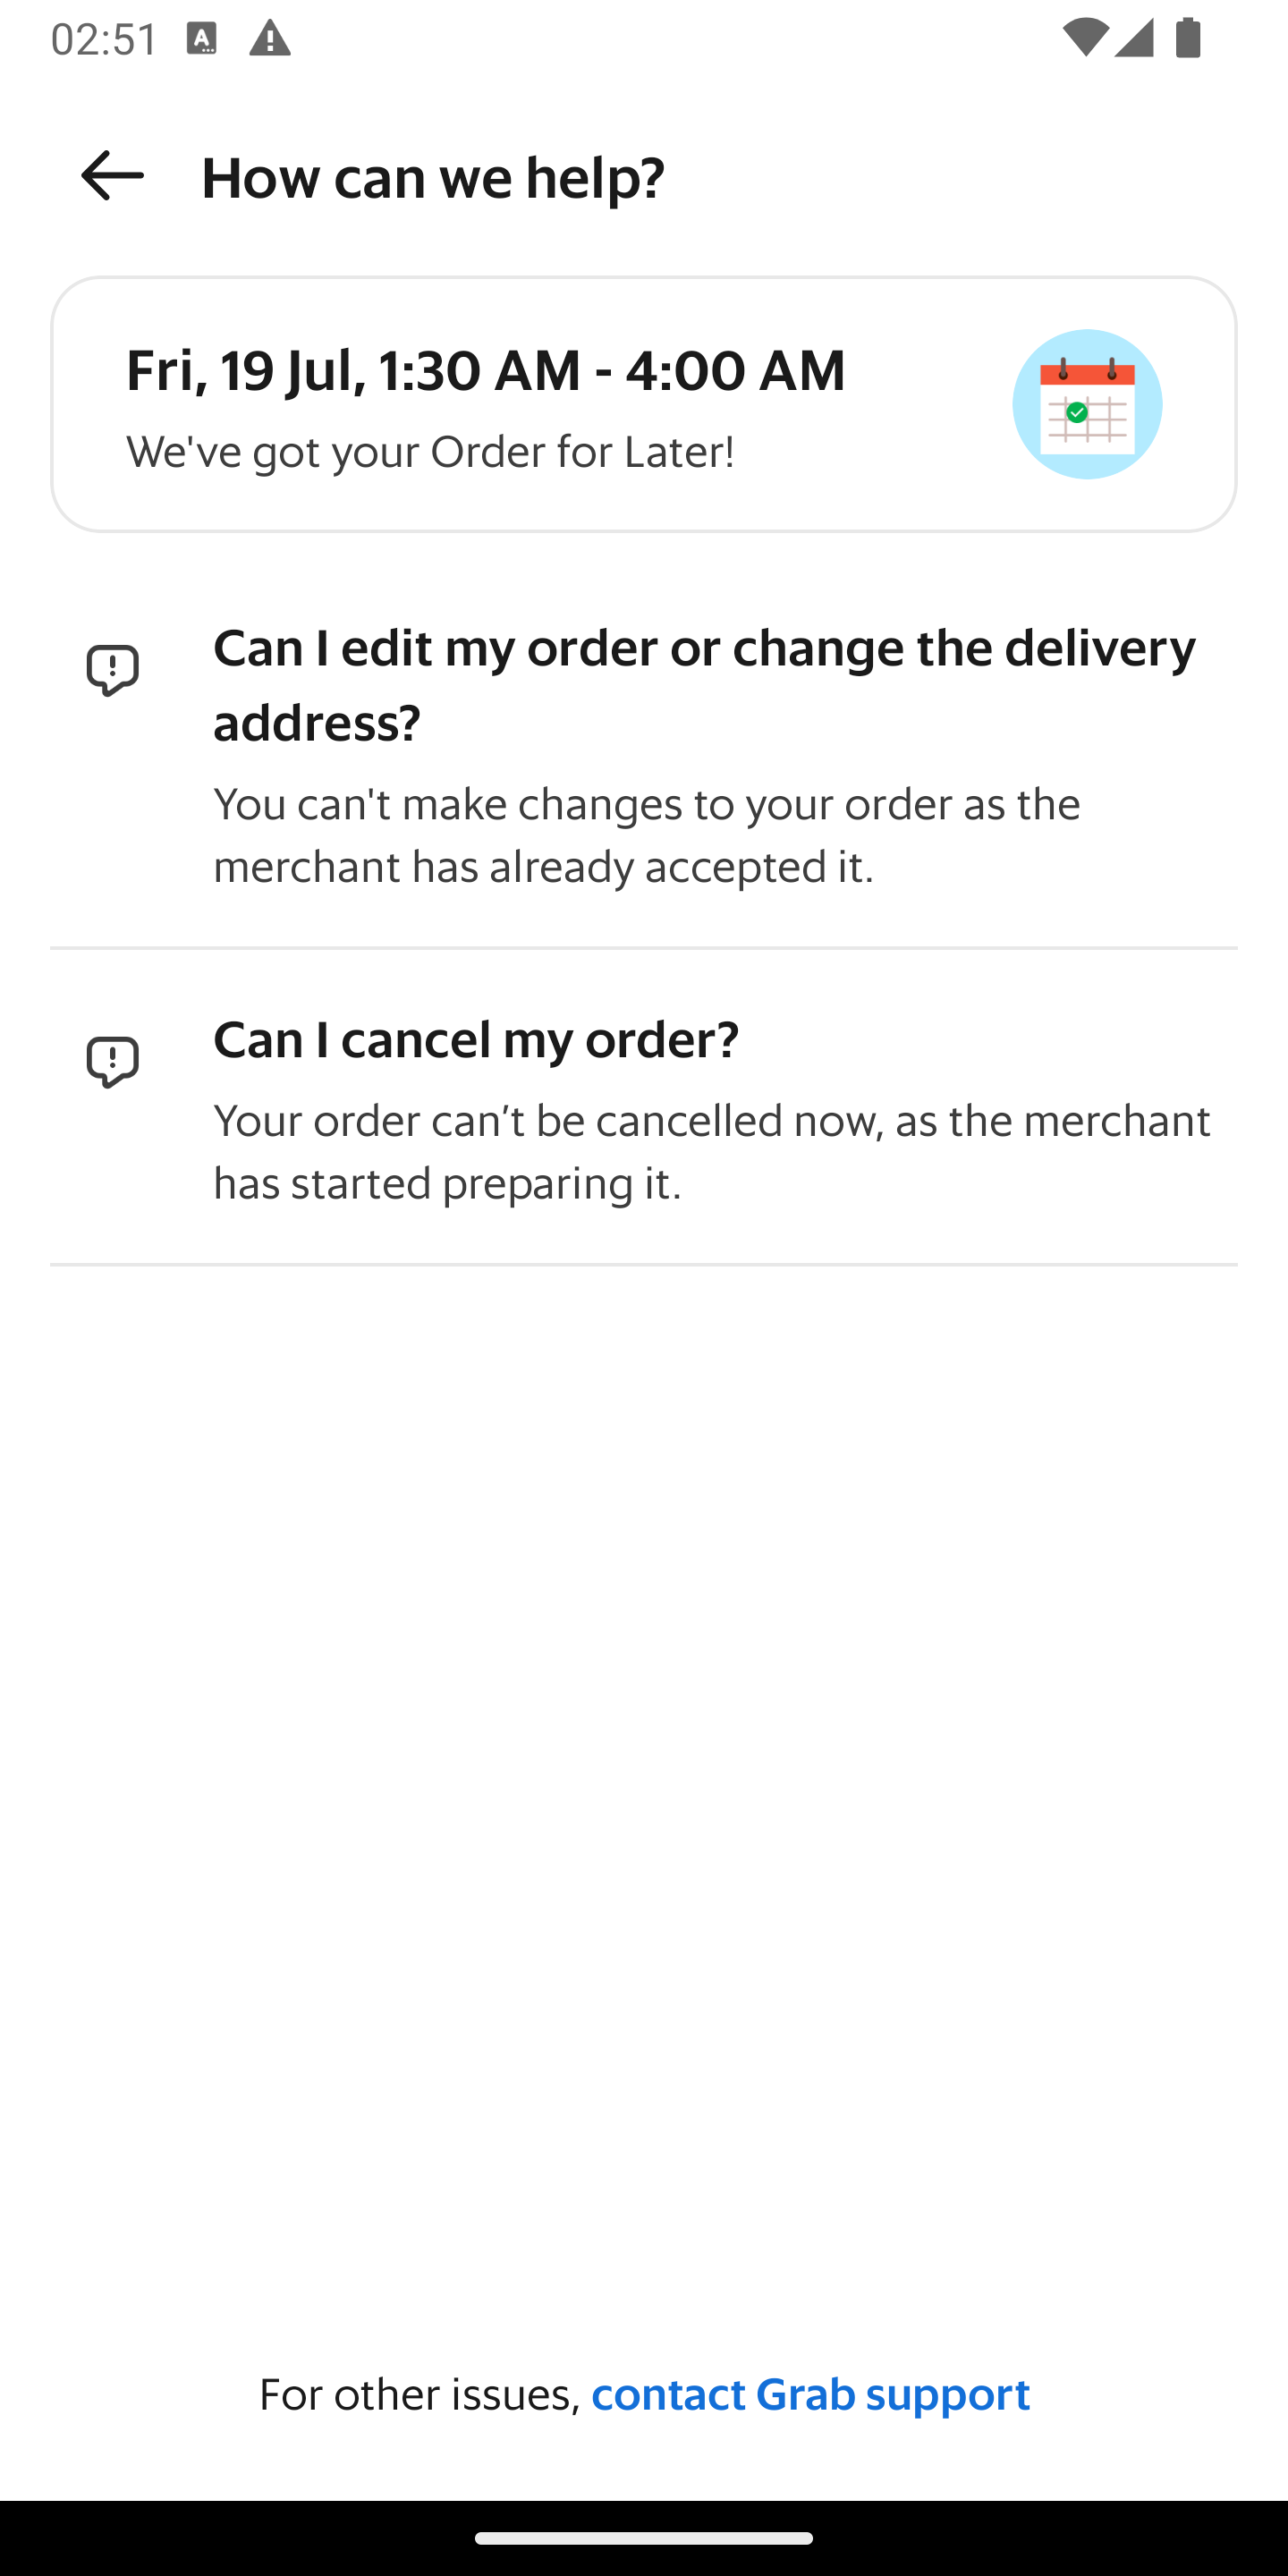Image resolution: width=1288 pixels, height=2576 pixels.
Task: Tap the bottom home gesture bar
Action: coord(644,2537)
